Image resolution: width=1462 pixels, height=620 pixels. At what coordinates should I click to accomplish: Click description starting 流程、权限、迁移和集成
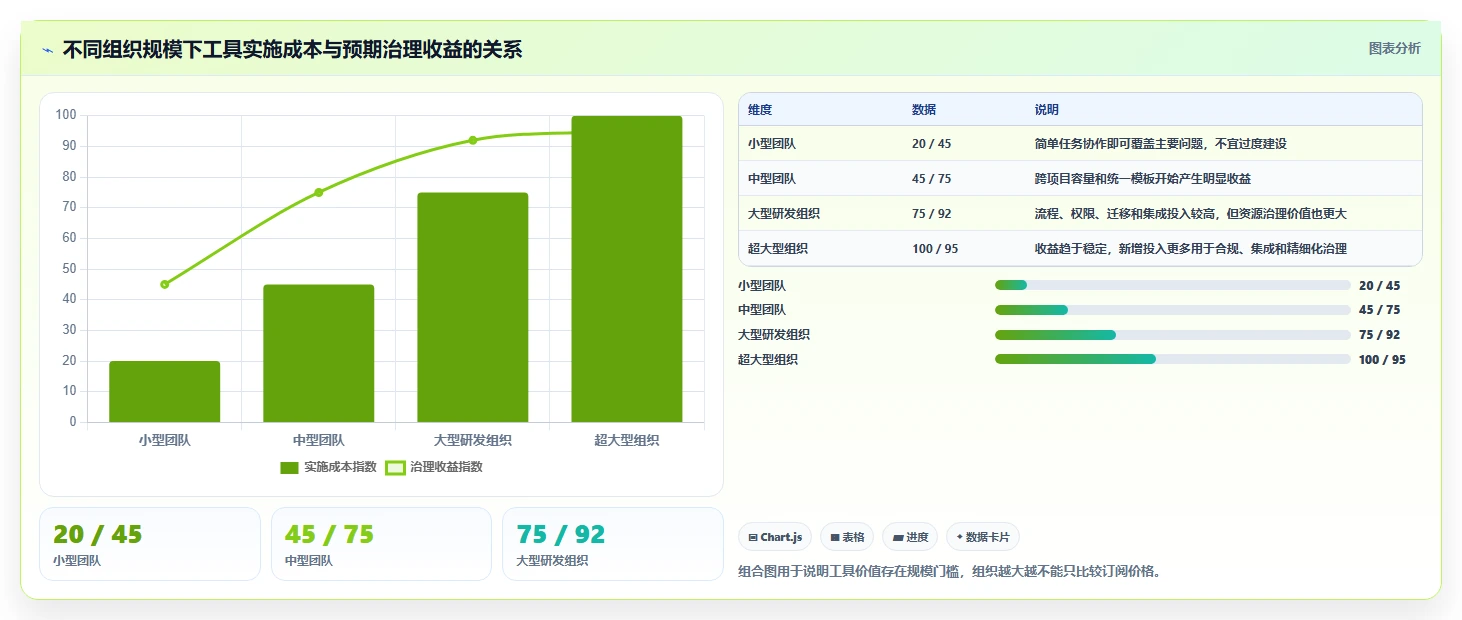click(x=1191, y=214)
